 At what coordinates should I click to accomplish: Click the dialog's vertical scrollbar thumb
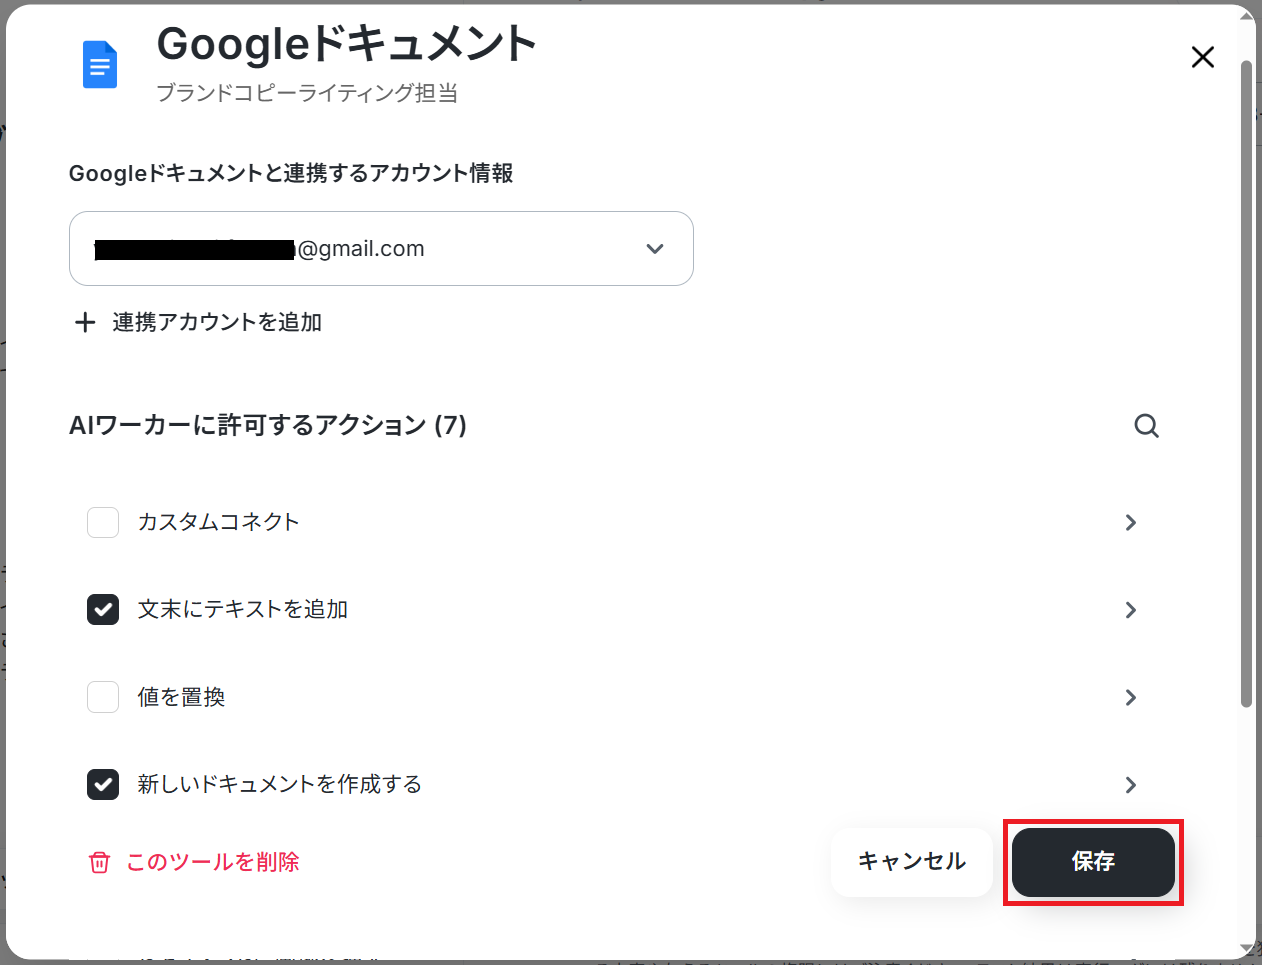pyautogui.click(x=1246, y=385)
